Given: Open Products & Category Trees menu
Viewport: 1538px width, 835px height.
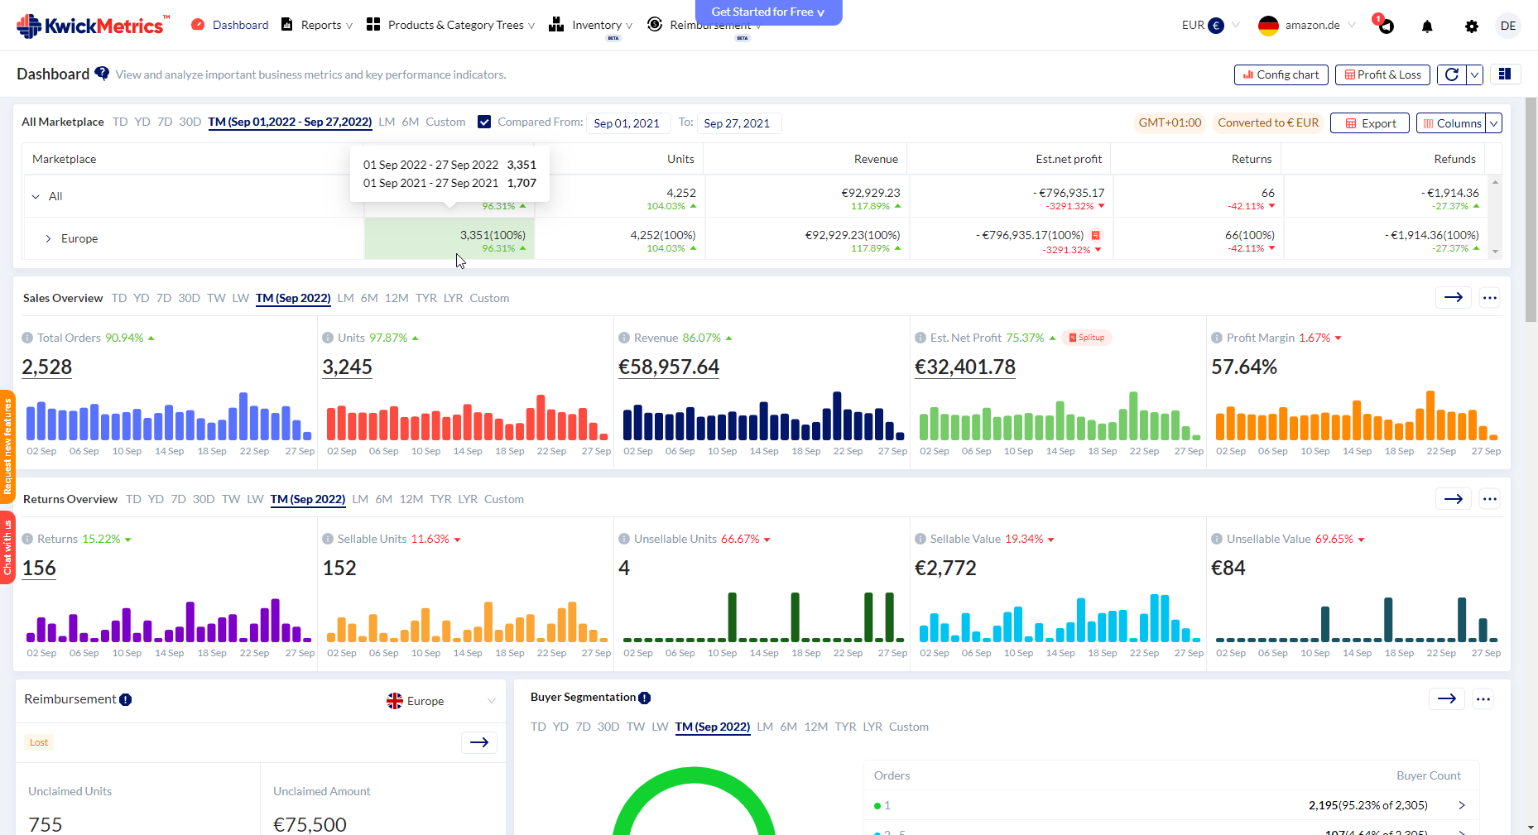Looking at the screenshot, I should coord(450,25).
